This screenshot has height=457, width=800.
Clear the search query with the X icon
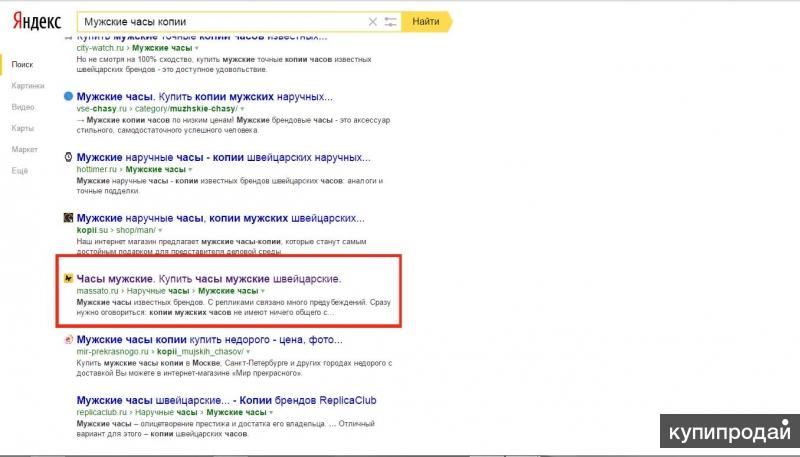pyautogui.click(x=372, y=22)
